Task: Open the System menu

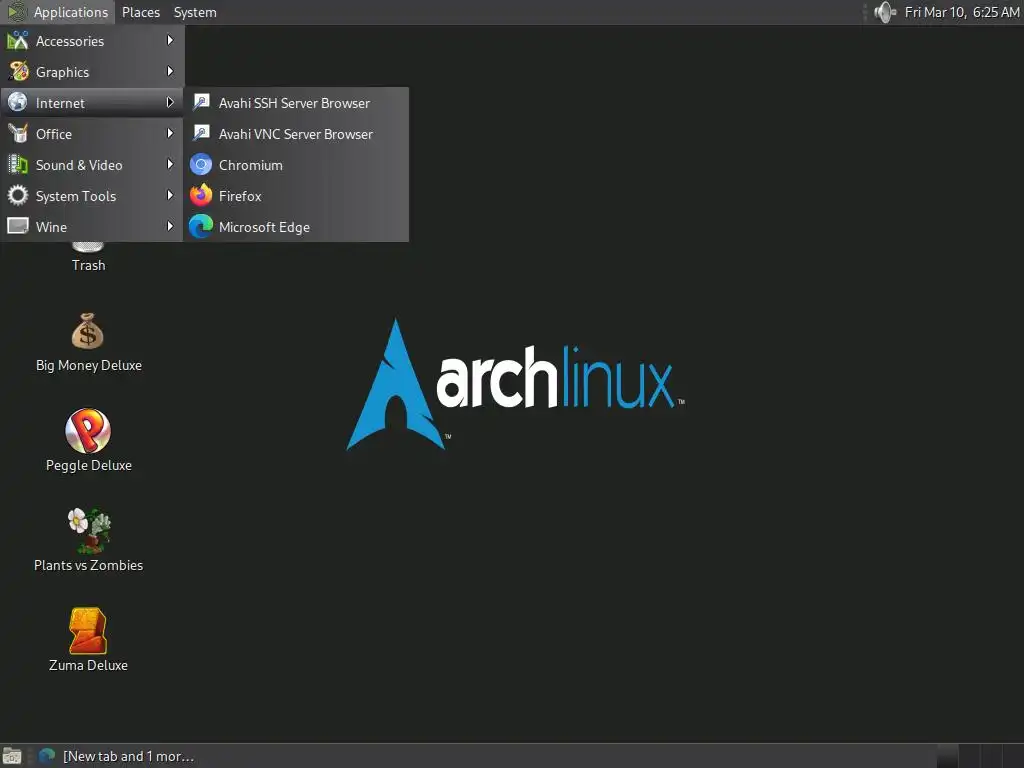Action: click(x=195, y=12)
